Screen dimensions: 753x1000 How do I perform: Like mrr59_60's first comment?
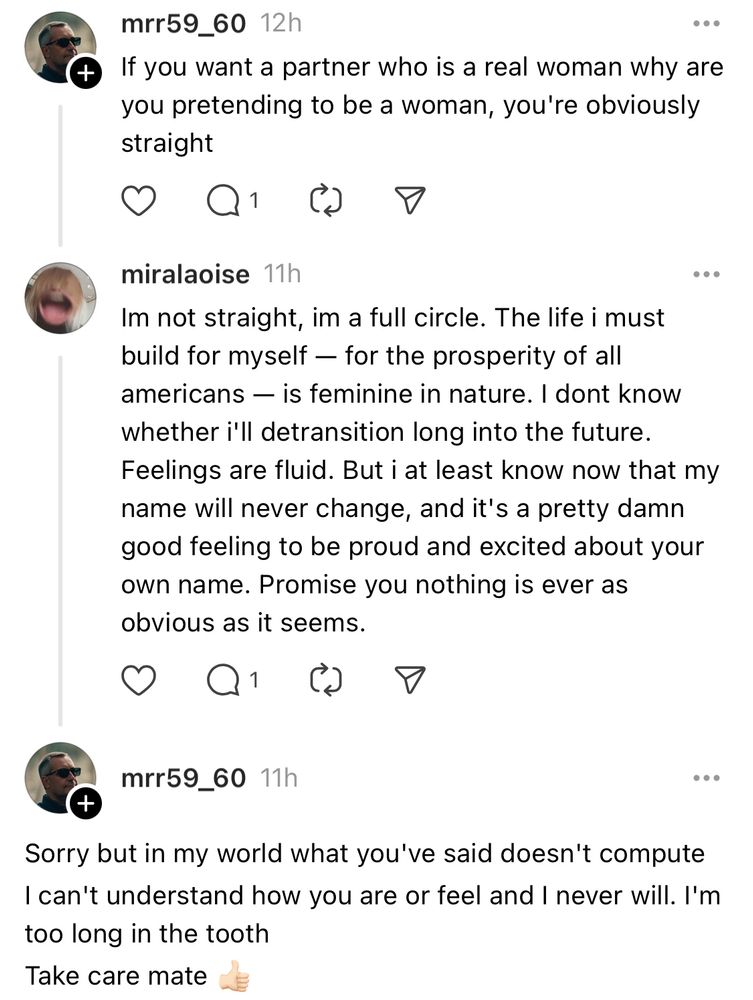tap(138, 199)
